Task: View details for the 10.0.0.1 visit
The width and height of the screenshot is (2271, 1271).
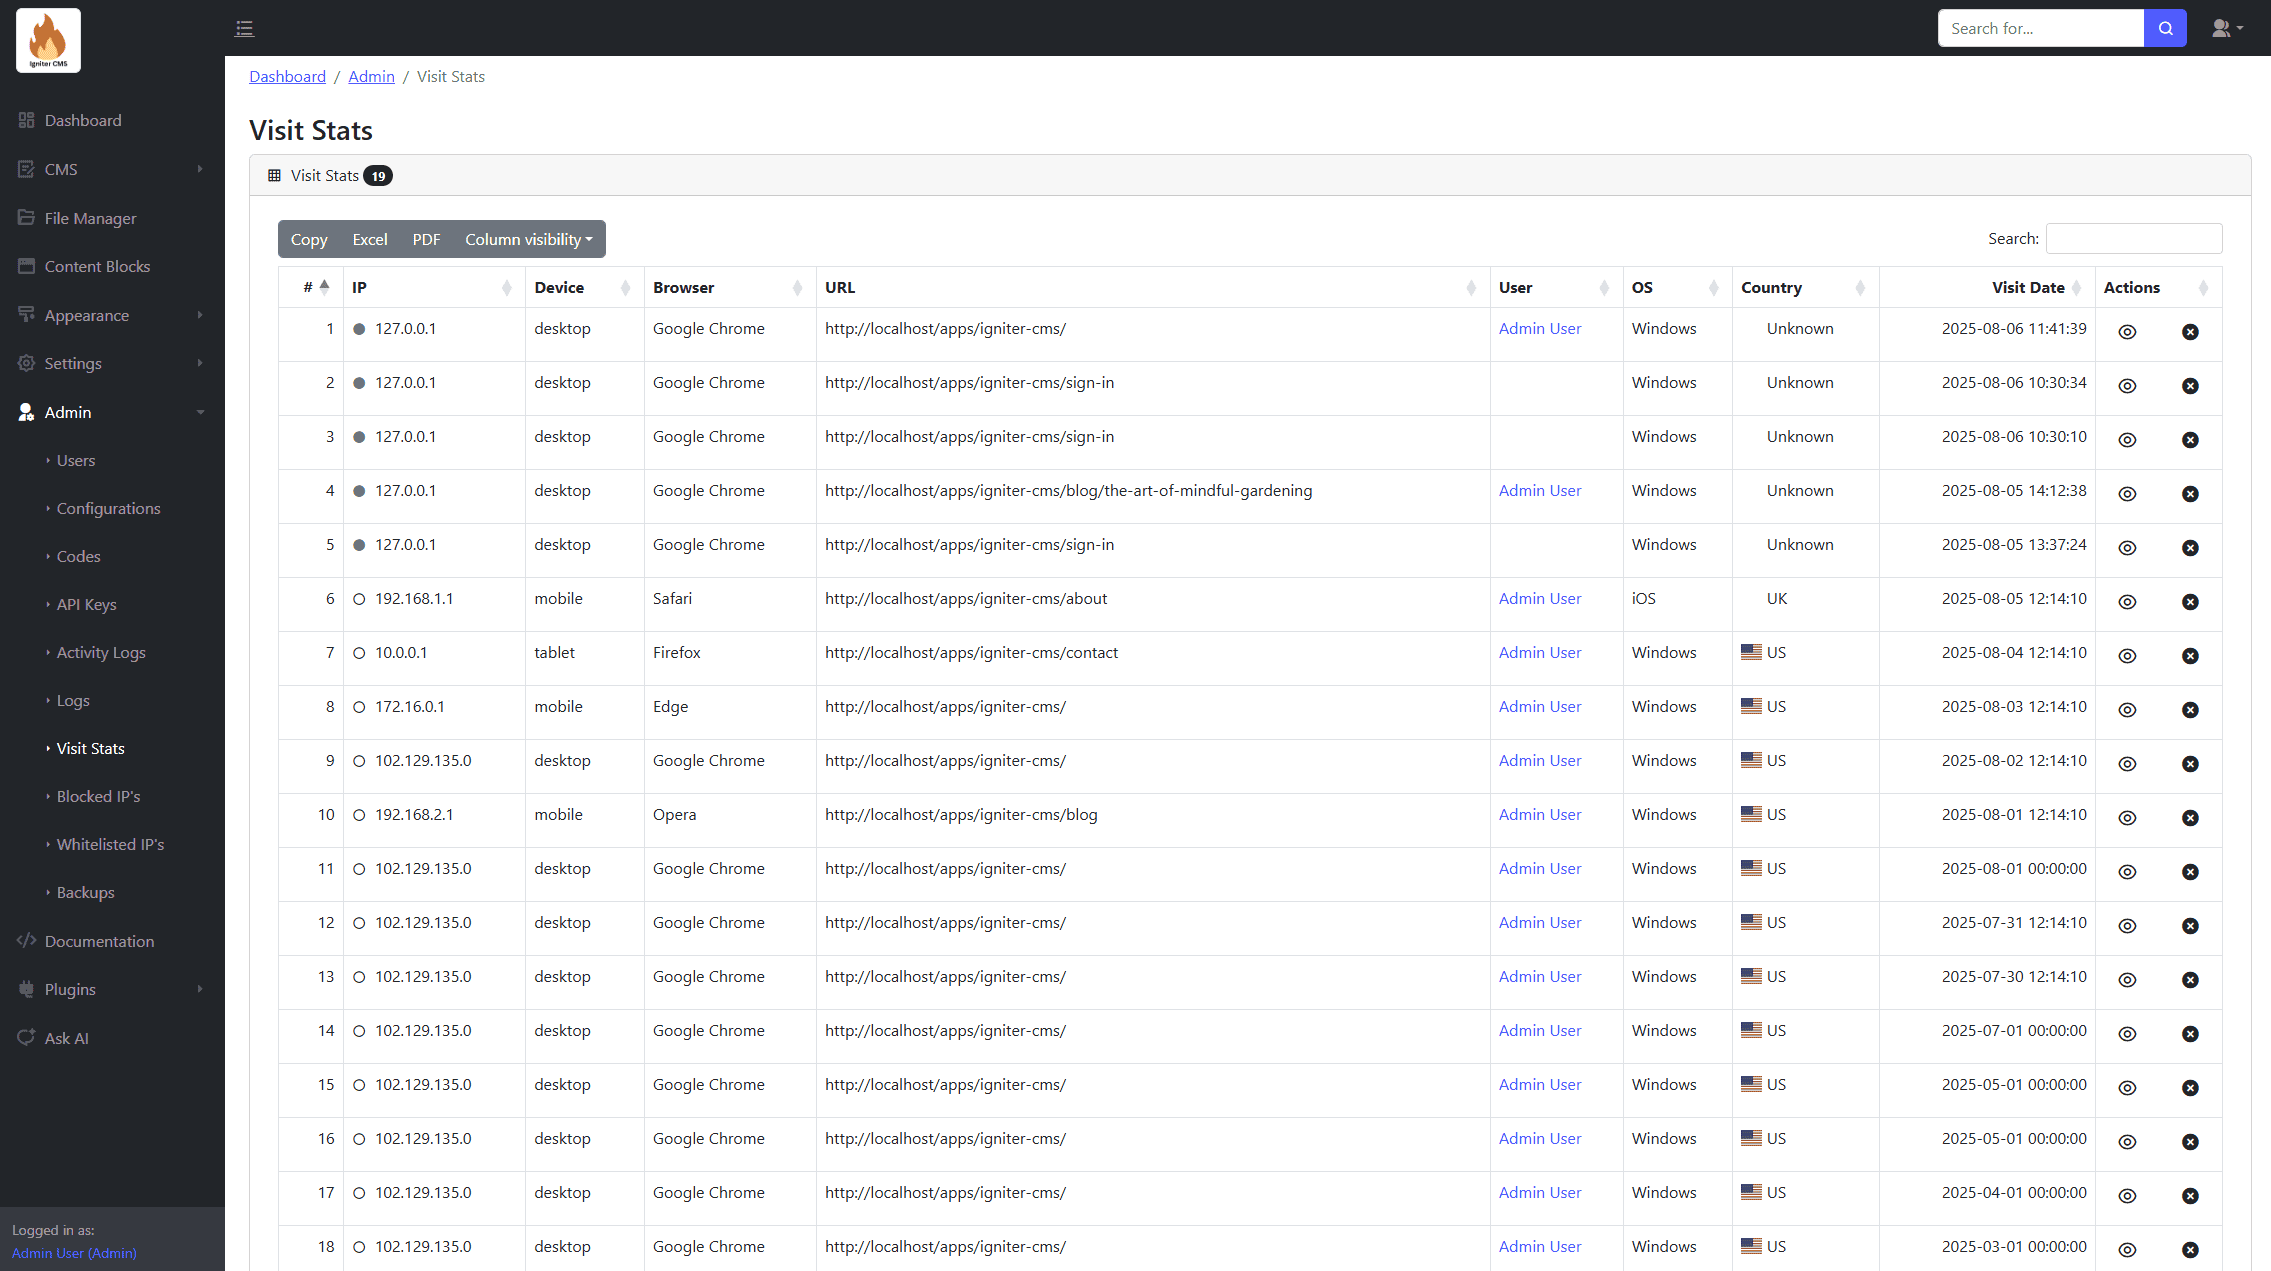Action: coord(2127,656)
